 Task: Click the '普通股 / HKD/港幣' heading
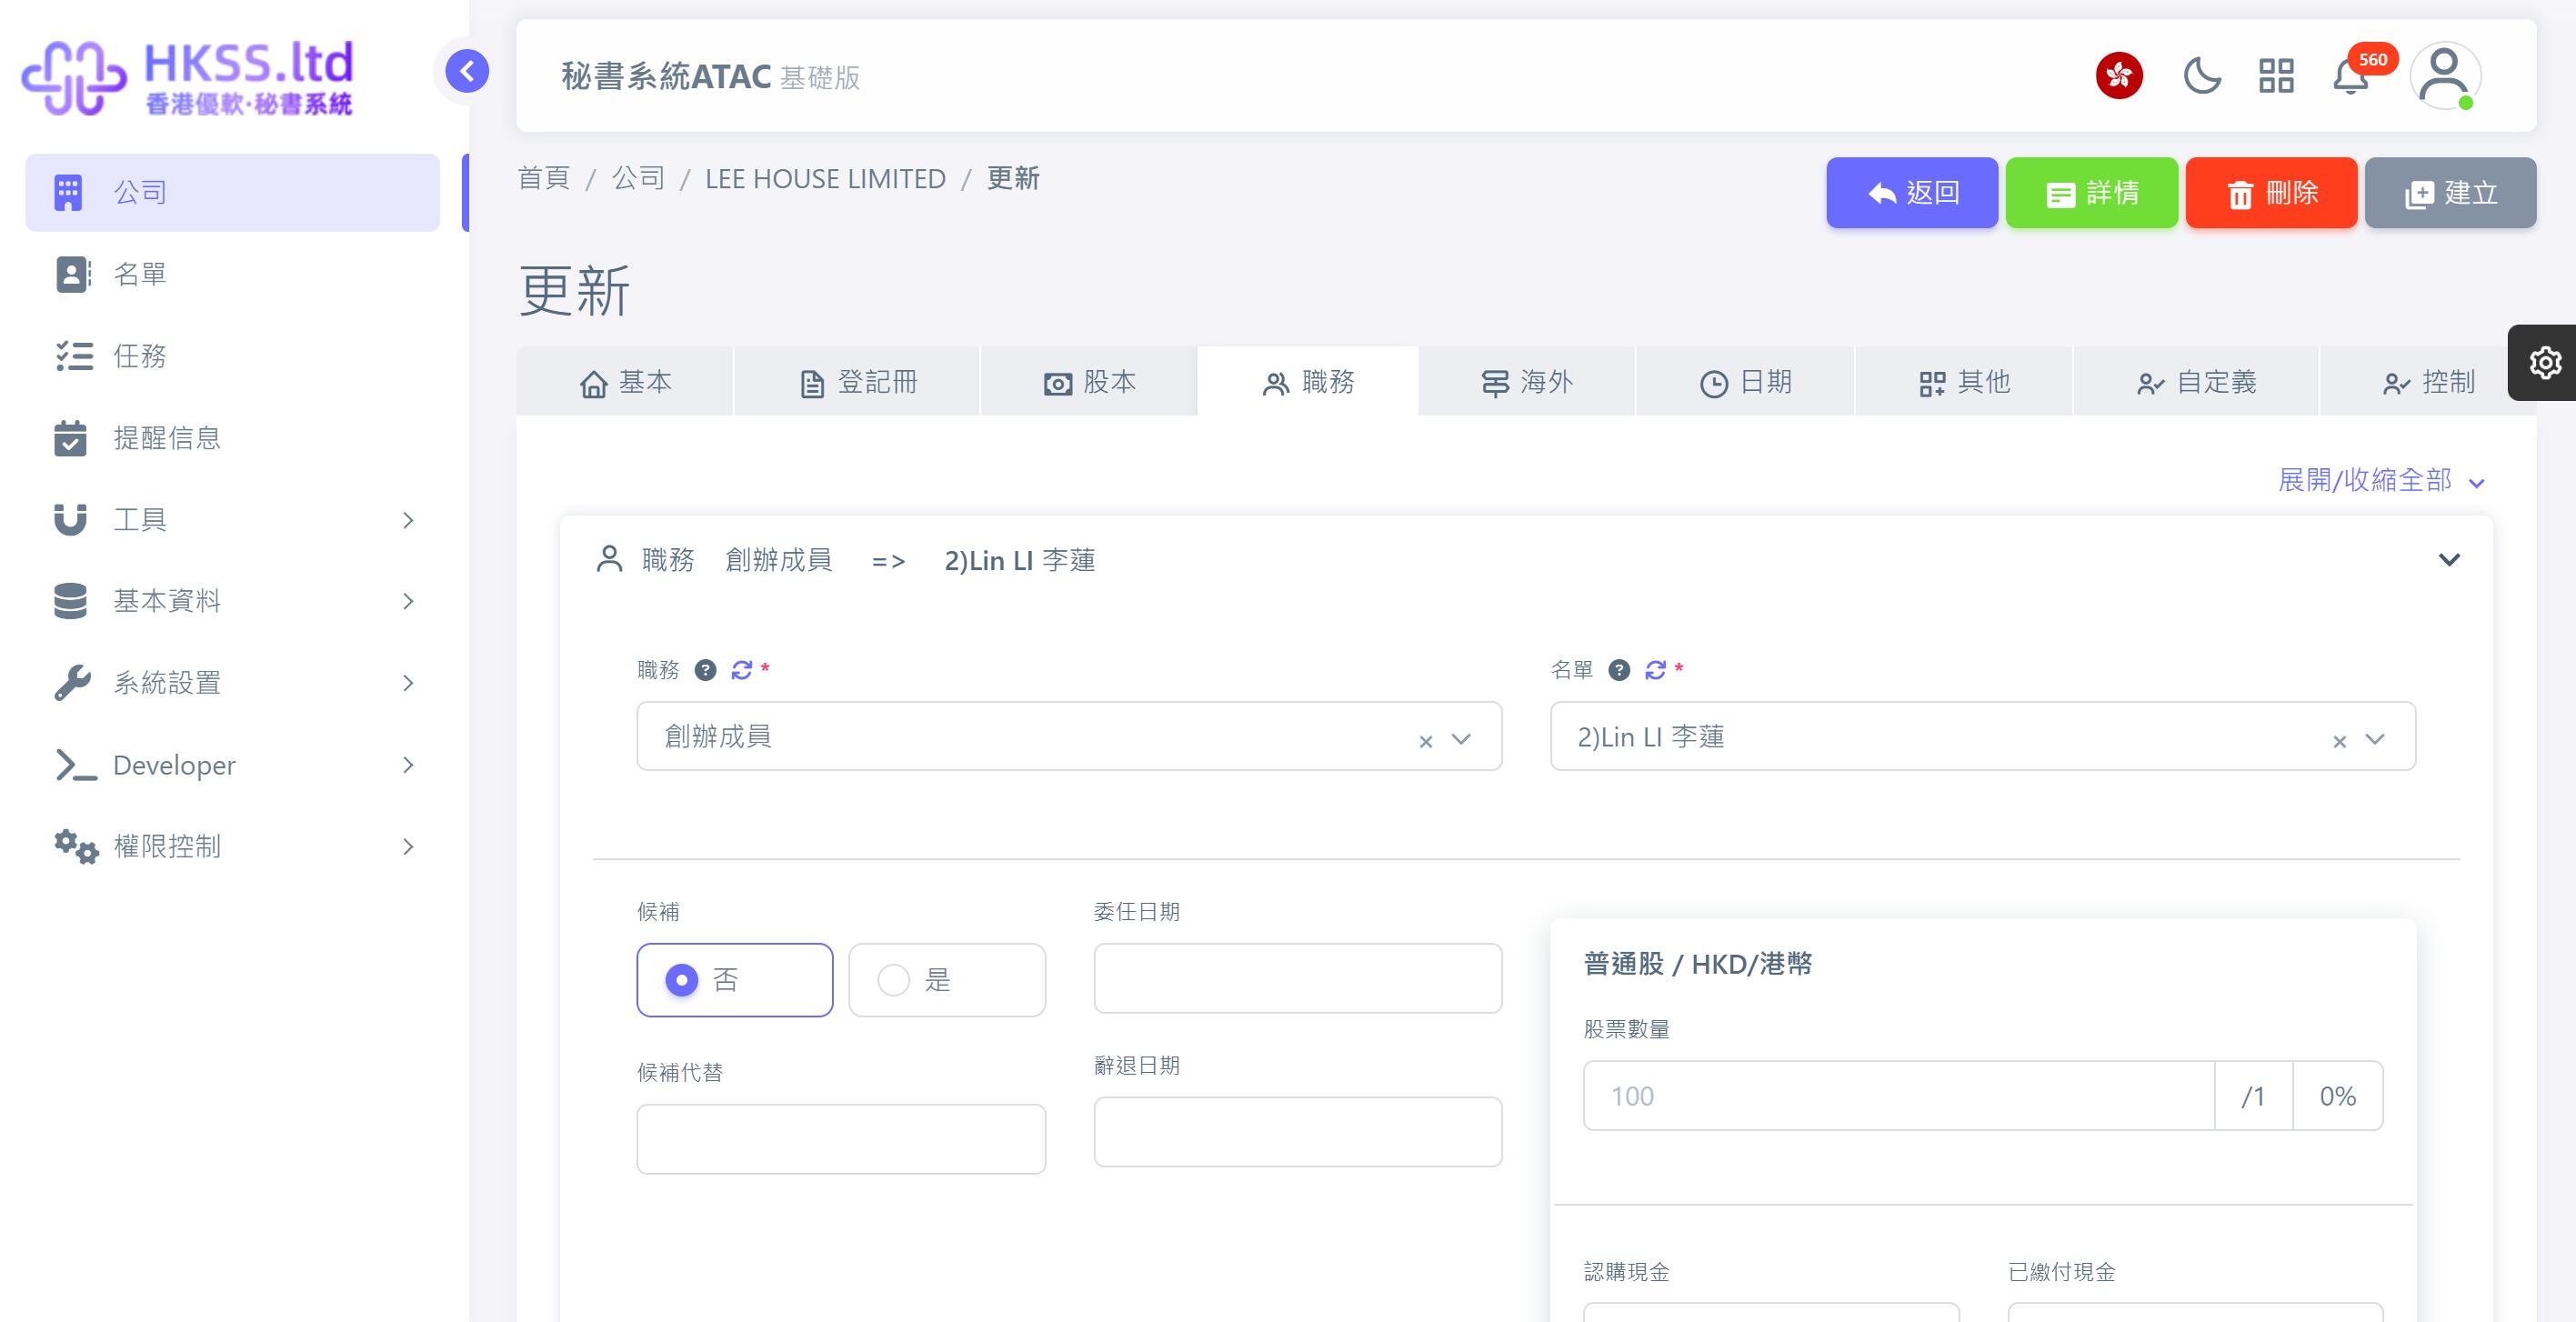(1697, 964)
